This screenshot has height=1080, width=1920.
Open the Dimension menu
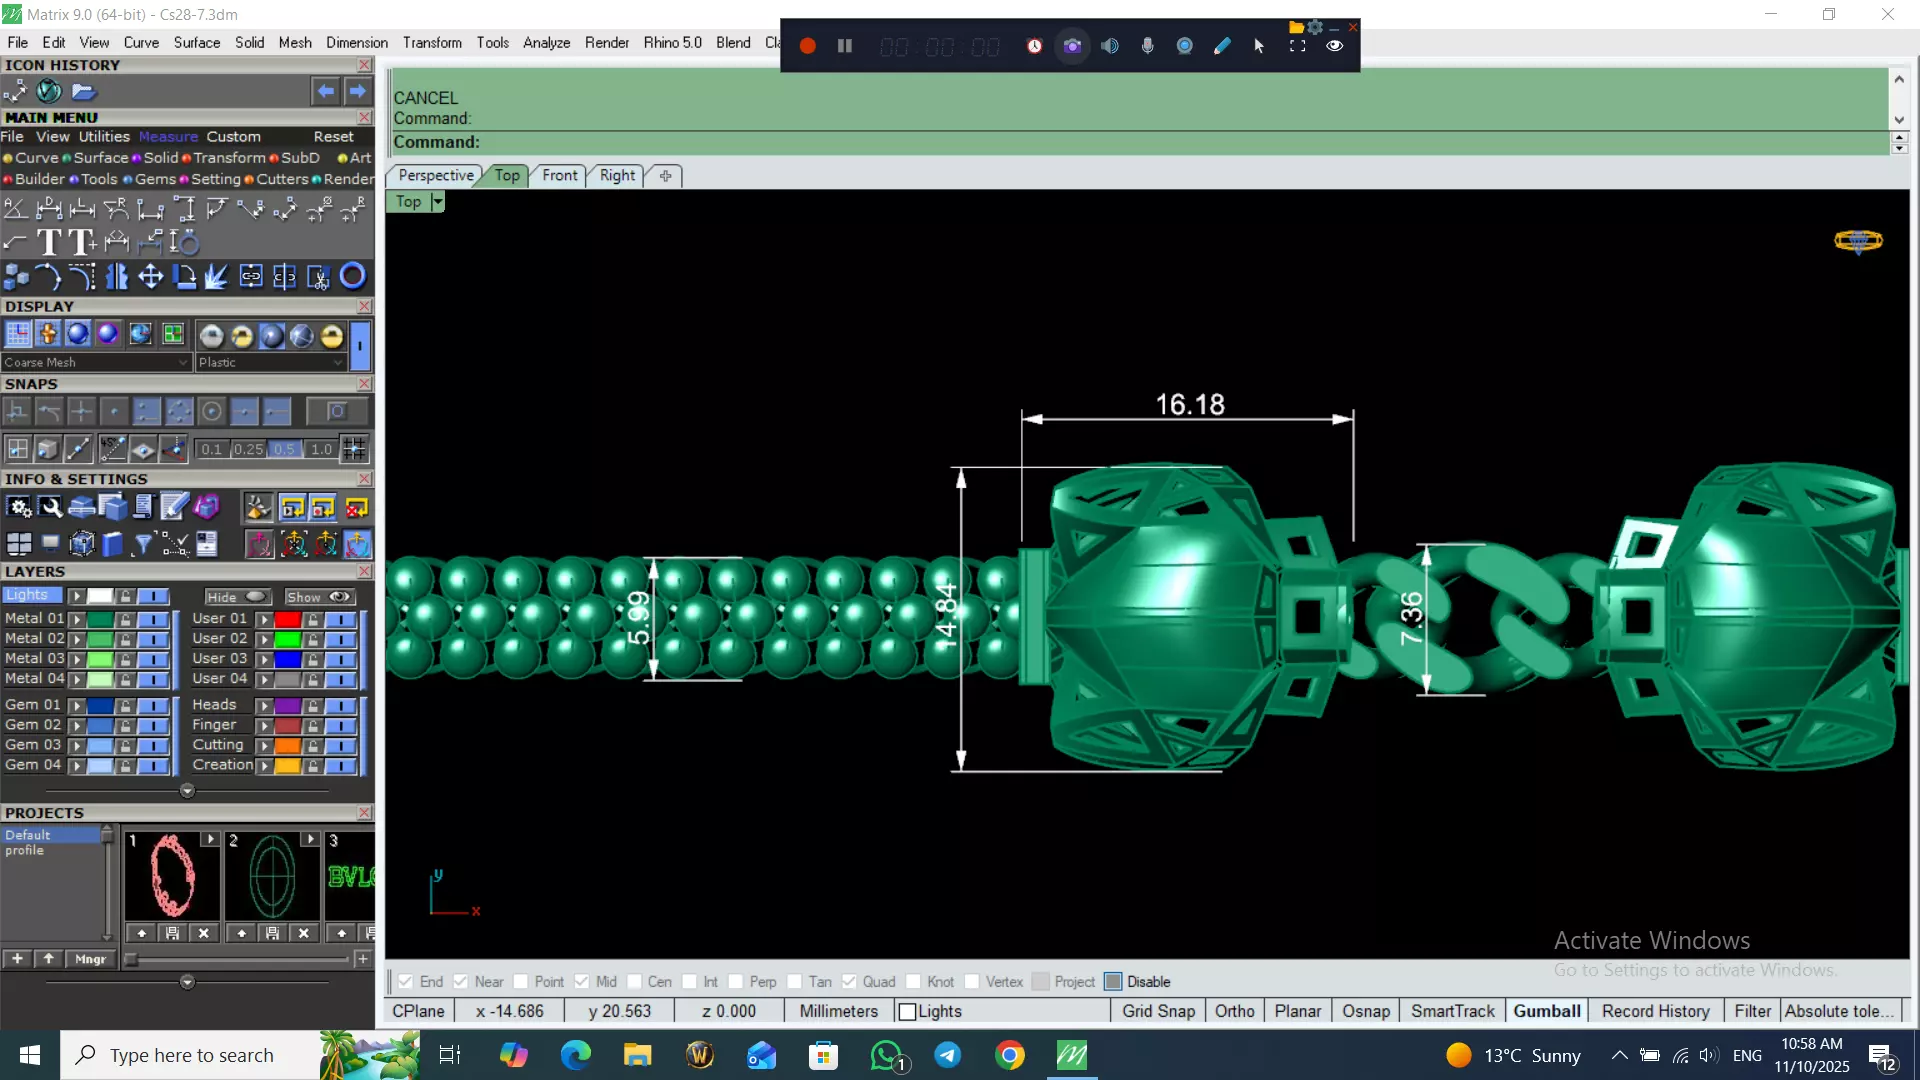[x=357, y=42]
